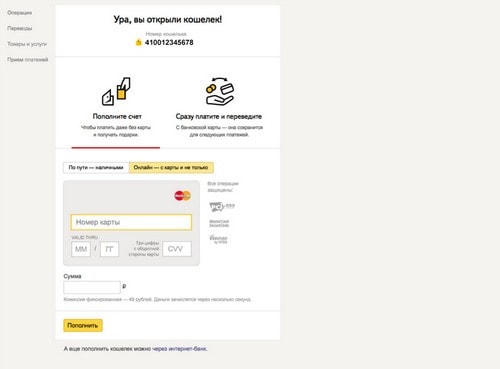500x369 pixels.
Task: Follow the 'через интернет-банк' link
Action: [x=179, y=349]
